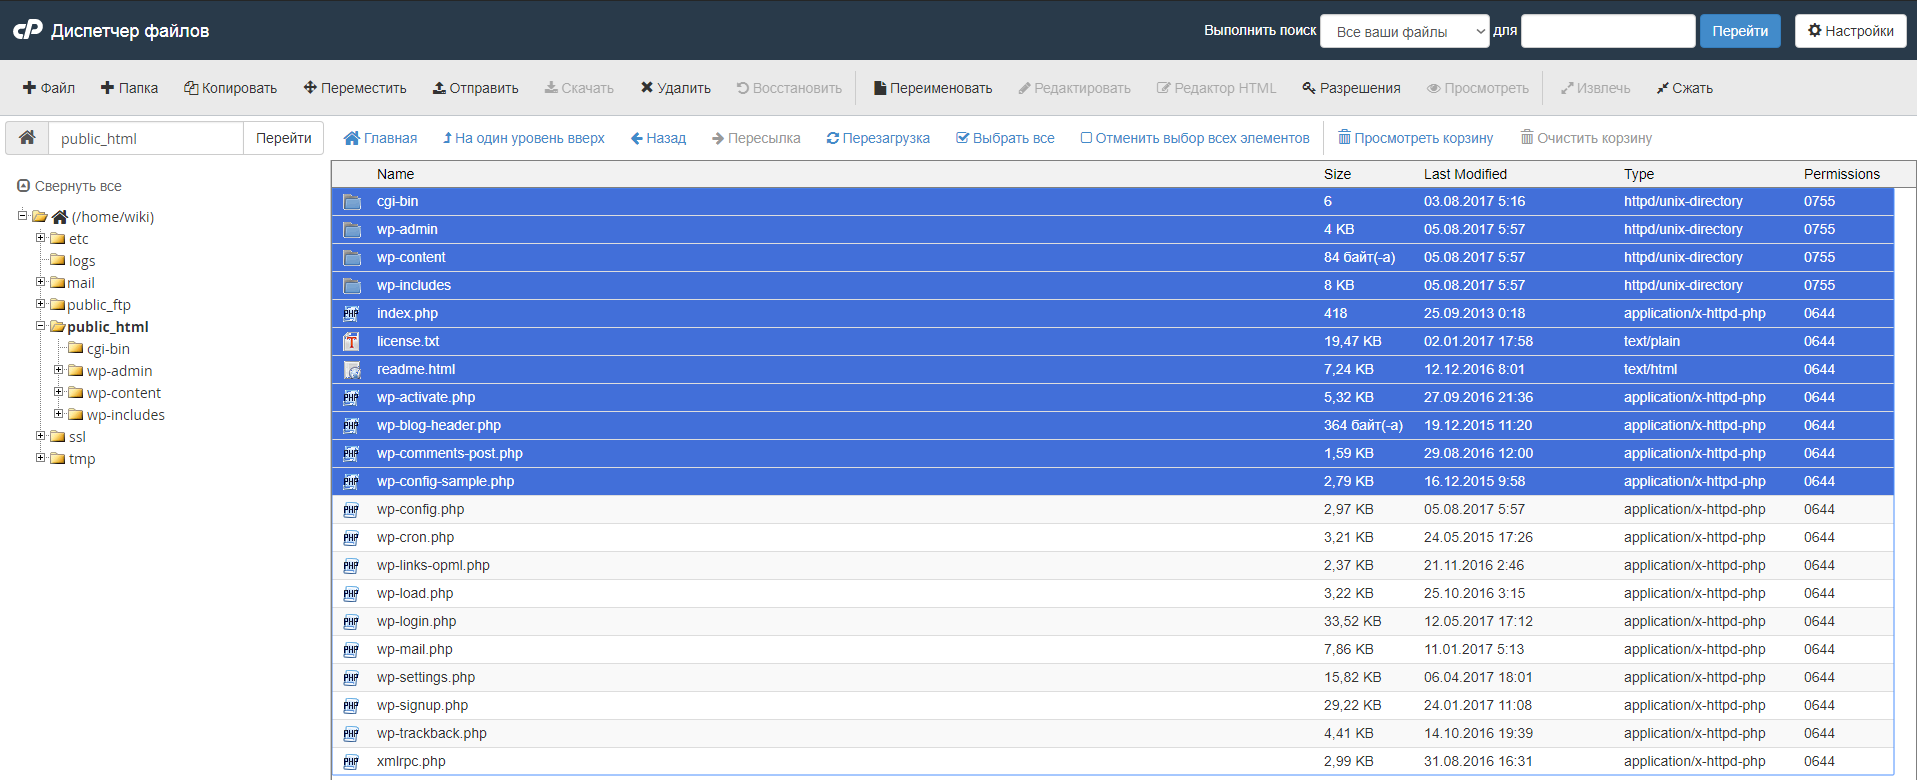Expand the wp-admin folder in tree

(58, 370)
